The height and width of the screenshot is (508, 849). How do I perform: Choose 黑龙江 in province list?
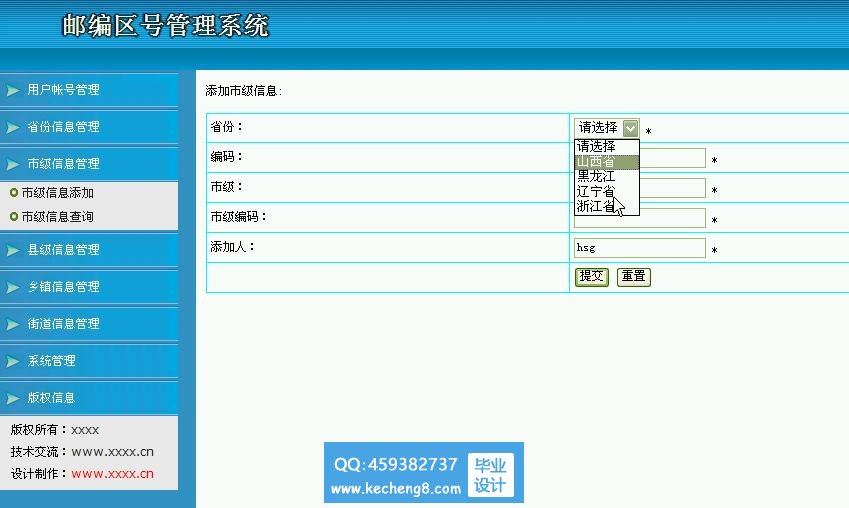[606, 176]
